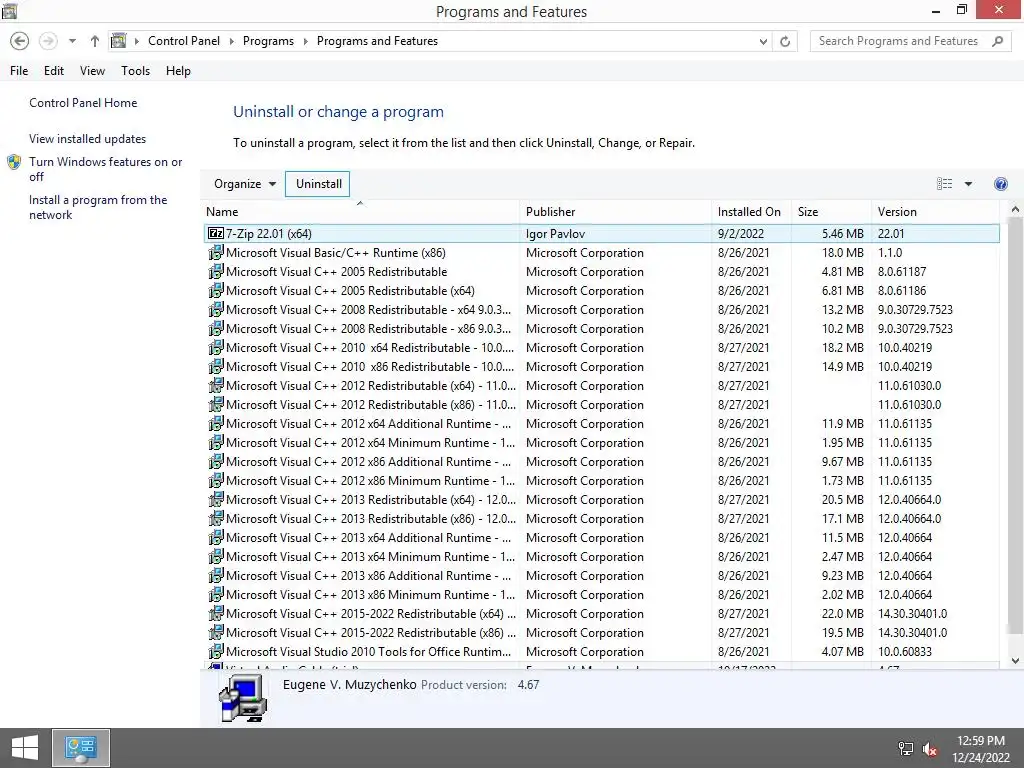
Task: Select Visual C++ 2013 x64 Minimum Runtime row
Action: coord(601,556)
